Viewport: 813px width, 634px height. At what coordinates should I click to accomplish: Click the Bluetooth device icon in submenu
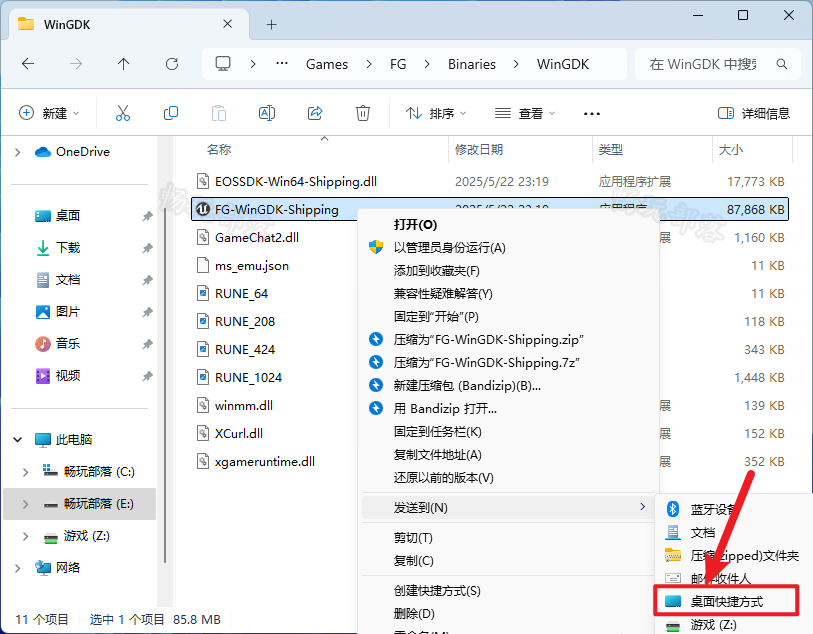click(x=673, y=509)
